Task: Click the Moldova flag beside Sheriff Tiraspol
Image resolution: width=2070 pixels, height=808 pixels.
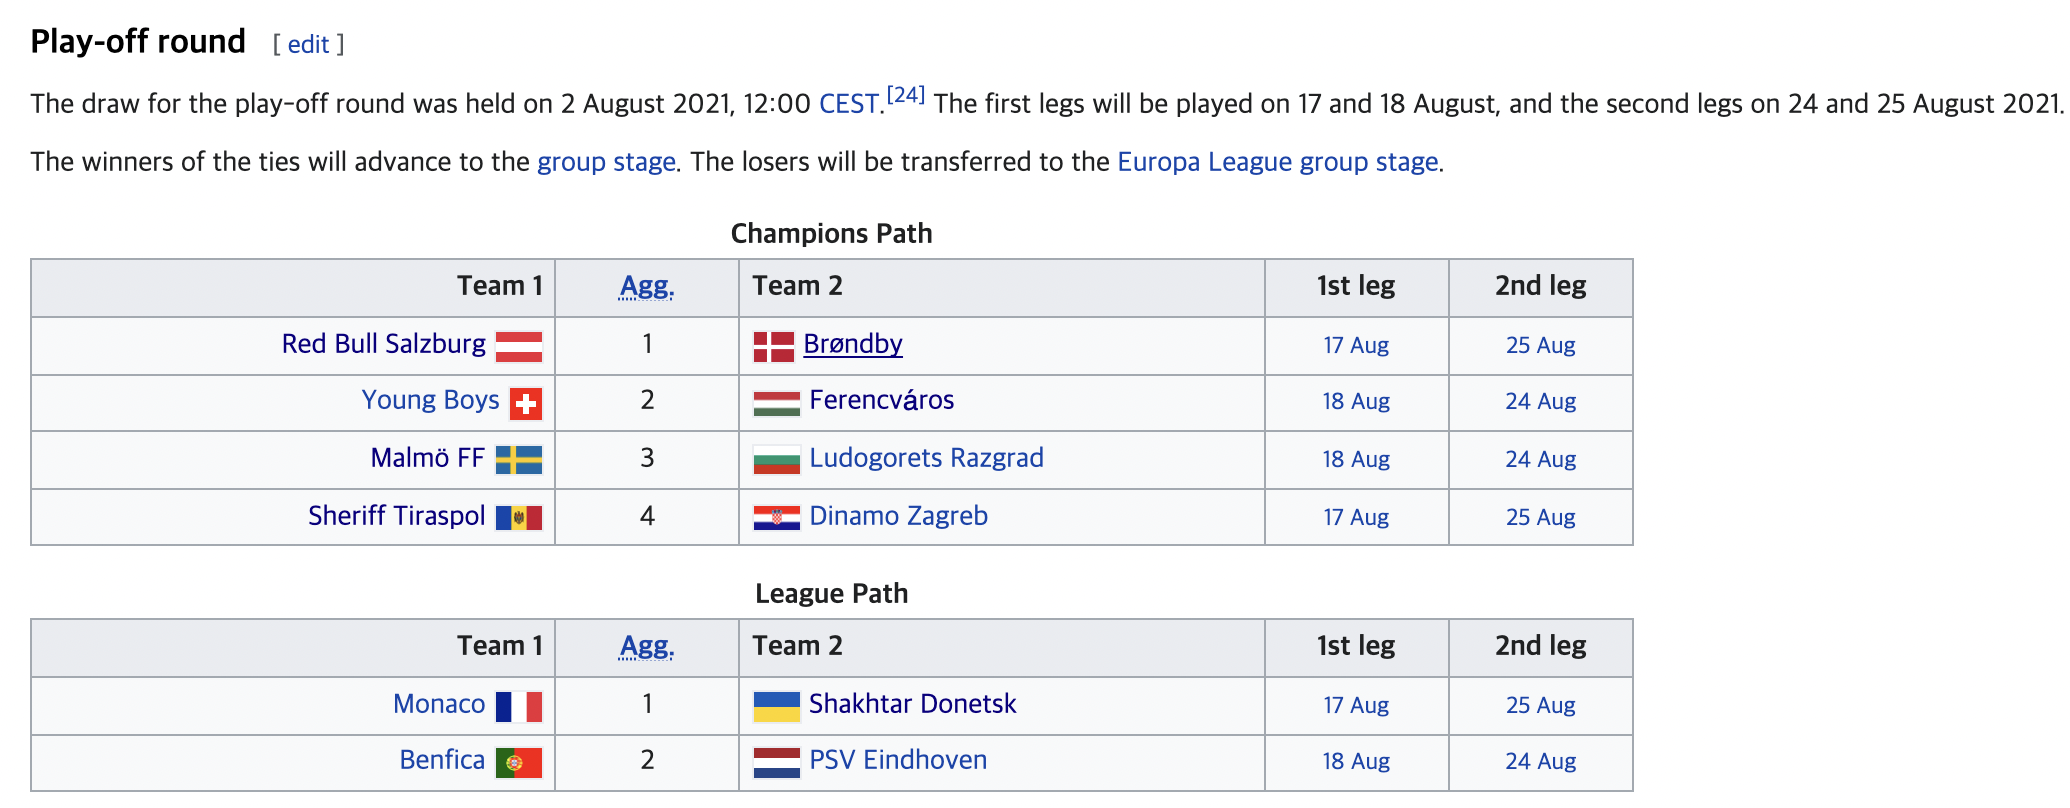Action: click(x=519, y=518)
